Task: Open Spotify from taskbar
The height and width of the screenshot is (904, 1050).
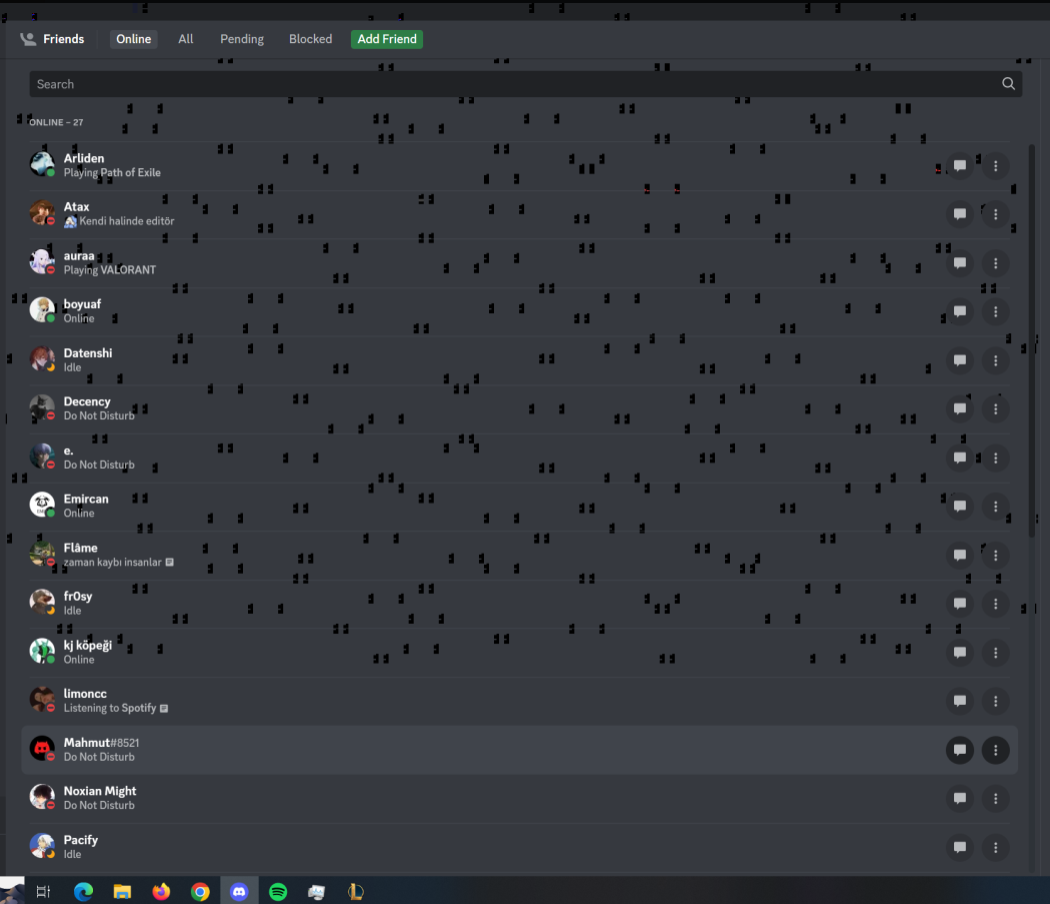Action: pyautogui.click(x=278, y=891)
